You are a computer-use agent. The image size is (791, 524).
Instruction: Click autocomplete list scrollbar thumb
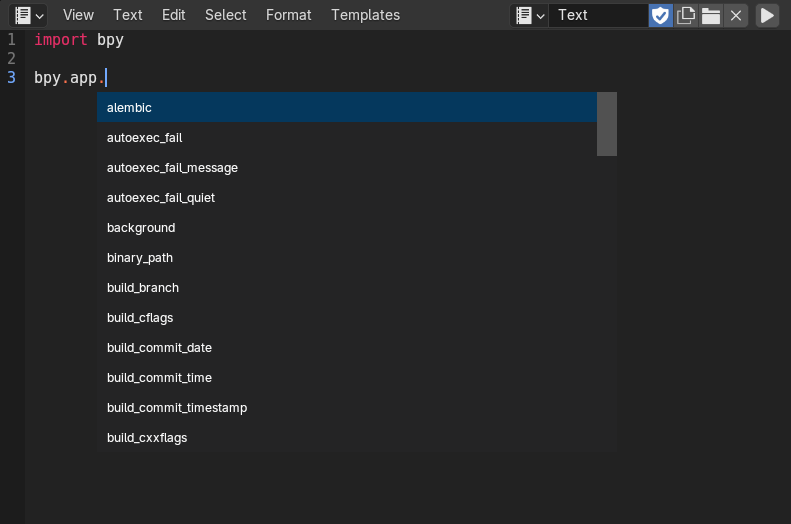[607, 124]
